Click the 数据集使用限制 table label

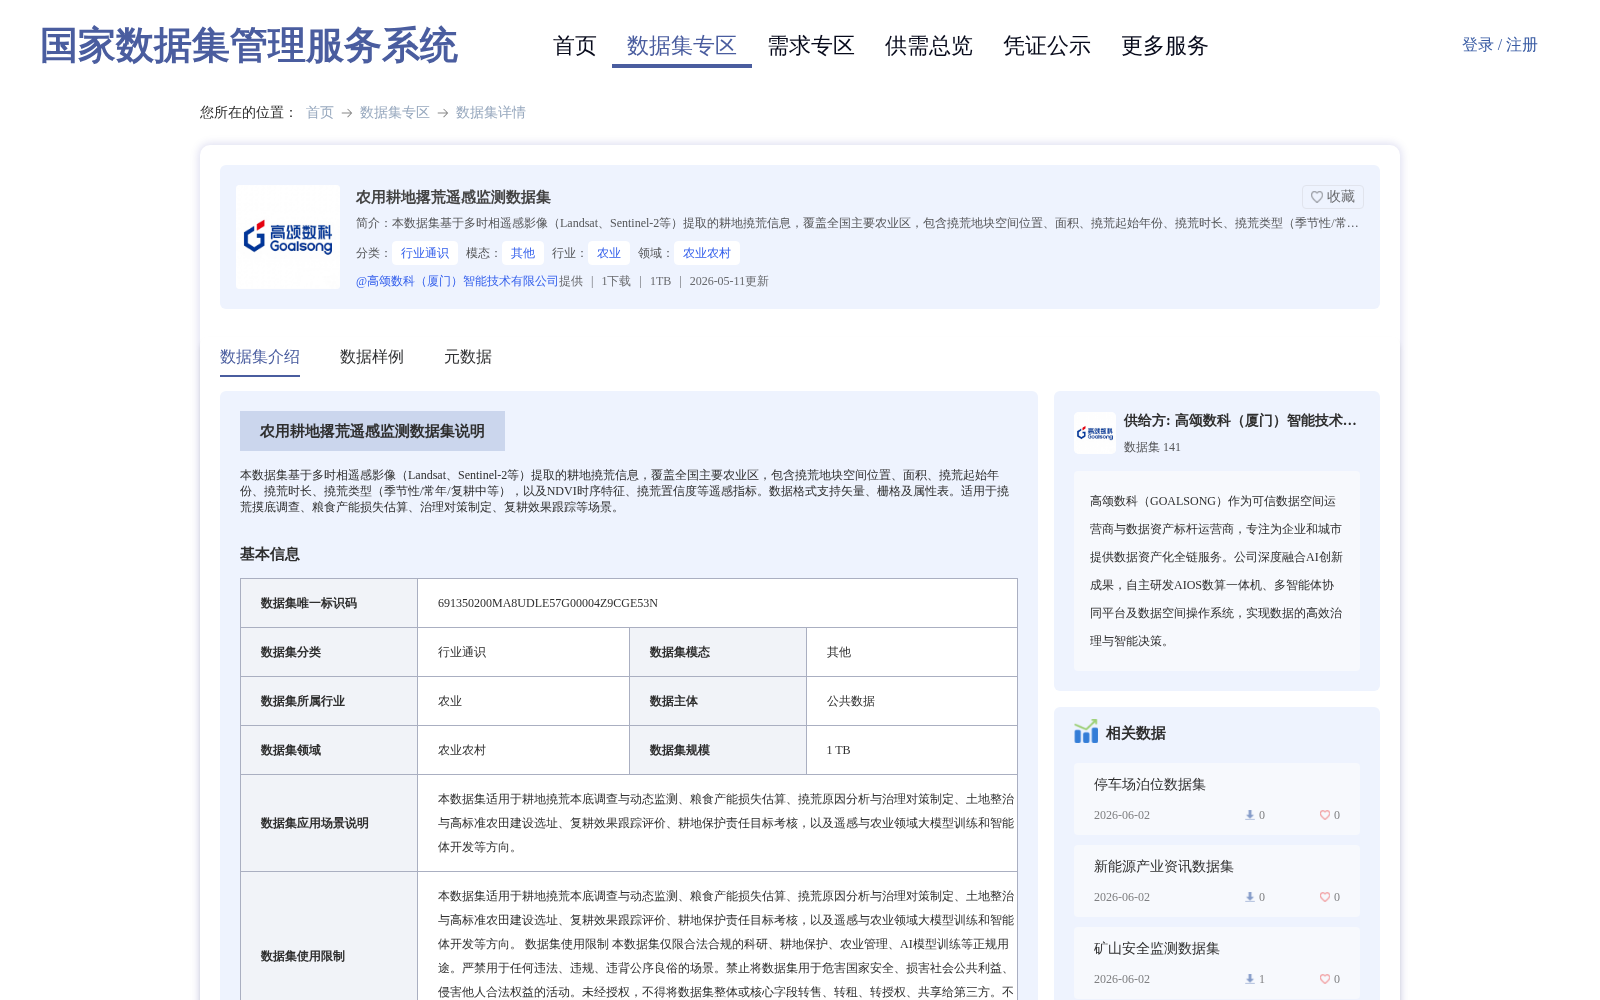[303, 956]
